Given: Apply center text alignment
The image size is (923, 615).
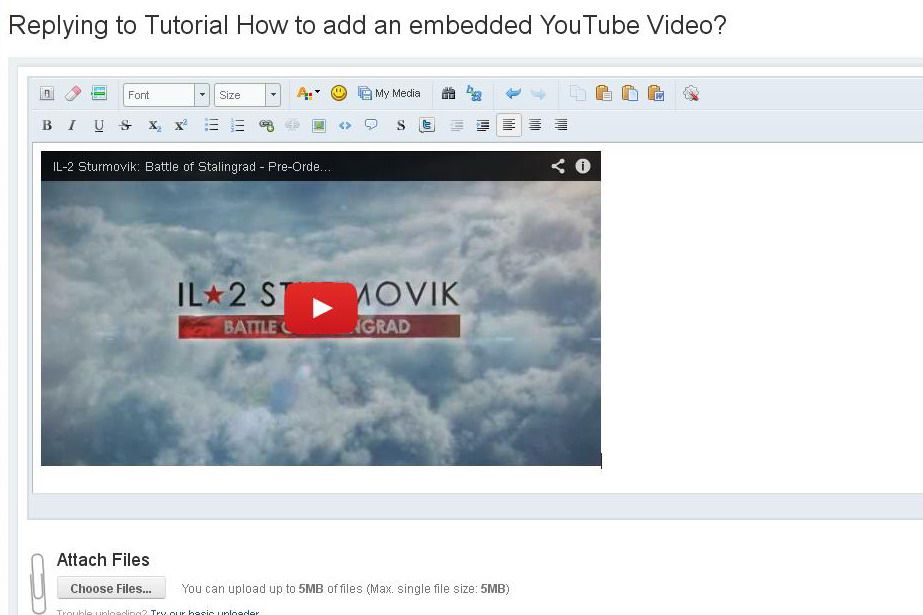Looking at the screenshot, I should 536,125.
